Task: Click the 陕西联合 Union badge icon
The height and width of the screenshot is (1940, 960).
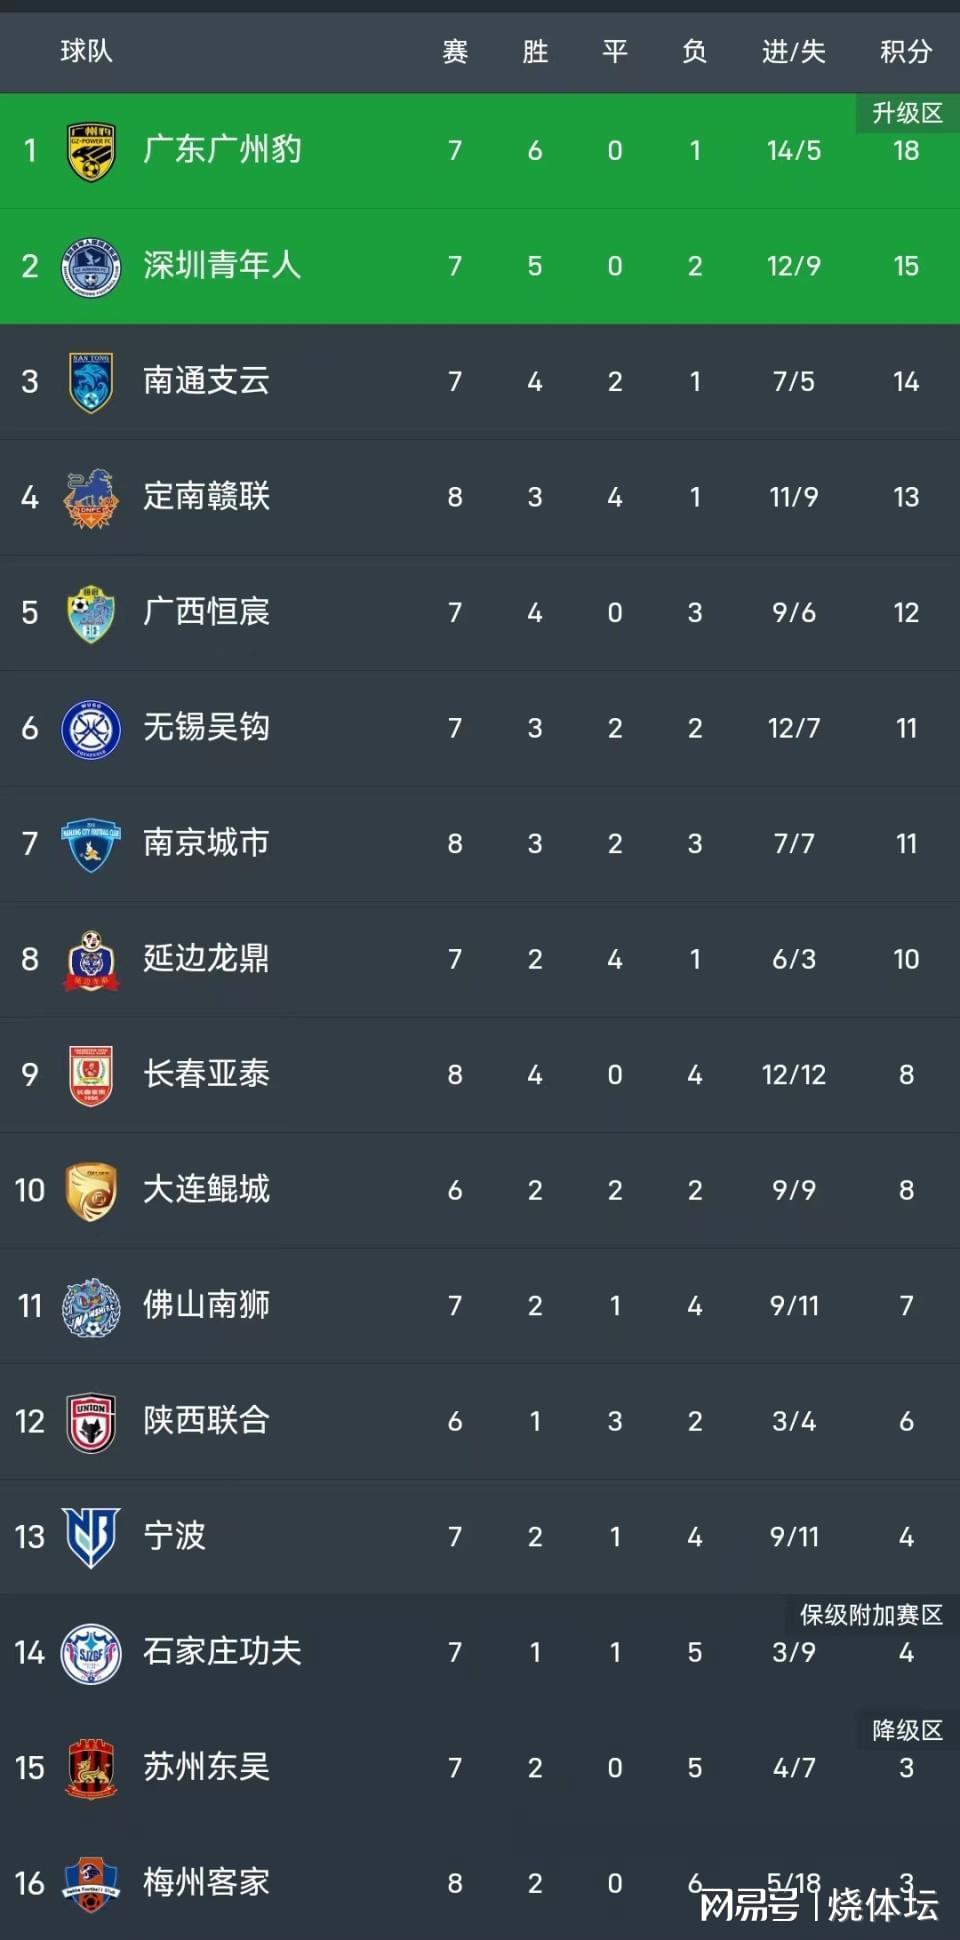Action: (91, 1422)
